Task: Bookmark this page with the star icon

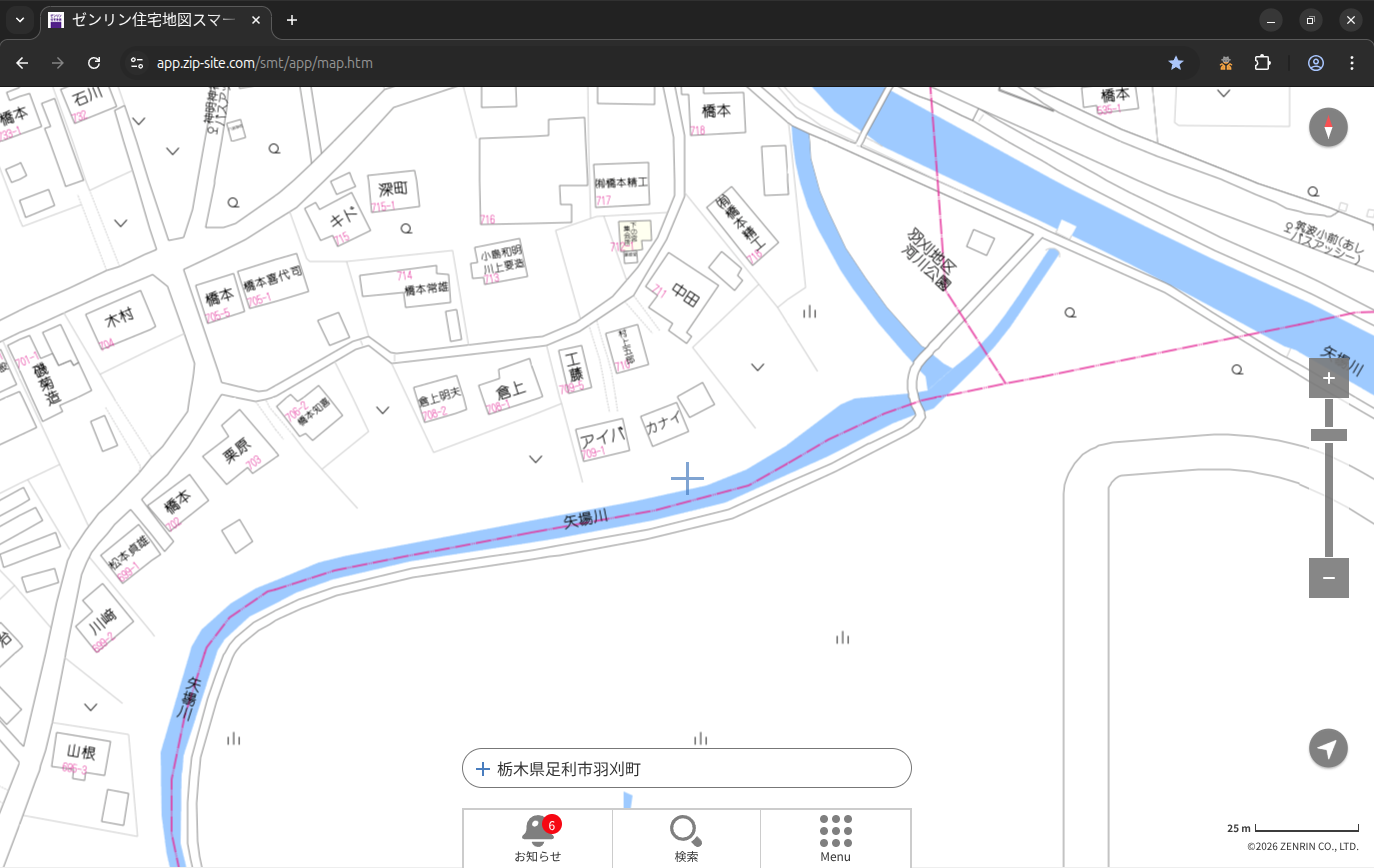Action: coord(1176,63)
